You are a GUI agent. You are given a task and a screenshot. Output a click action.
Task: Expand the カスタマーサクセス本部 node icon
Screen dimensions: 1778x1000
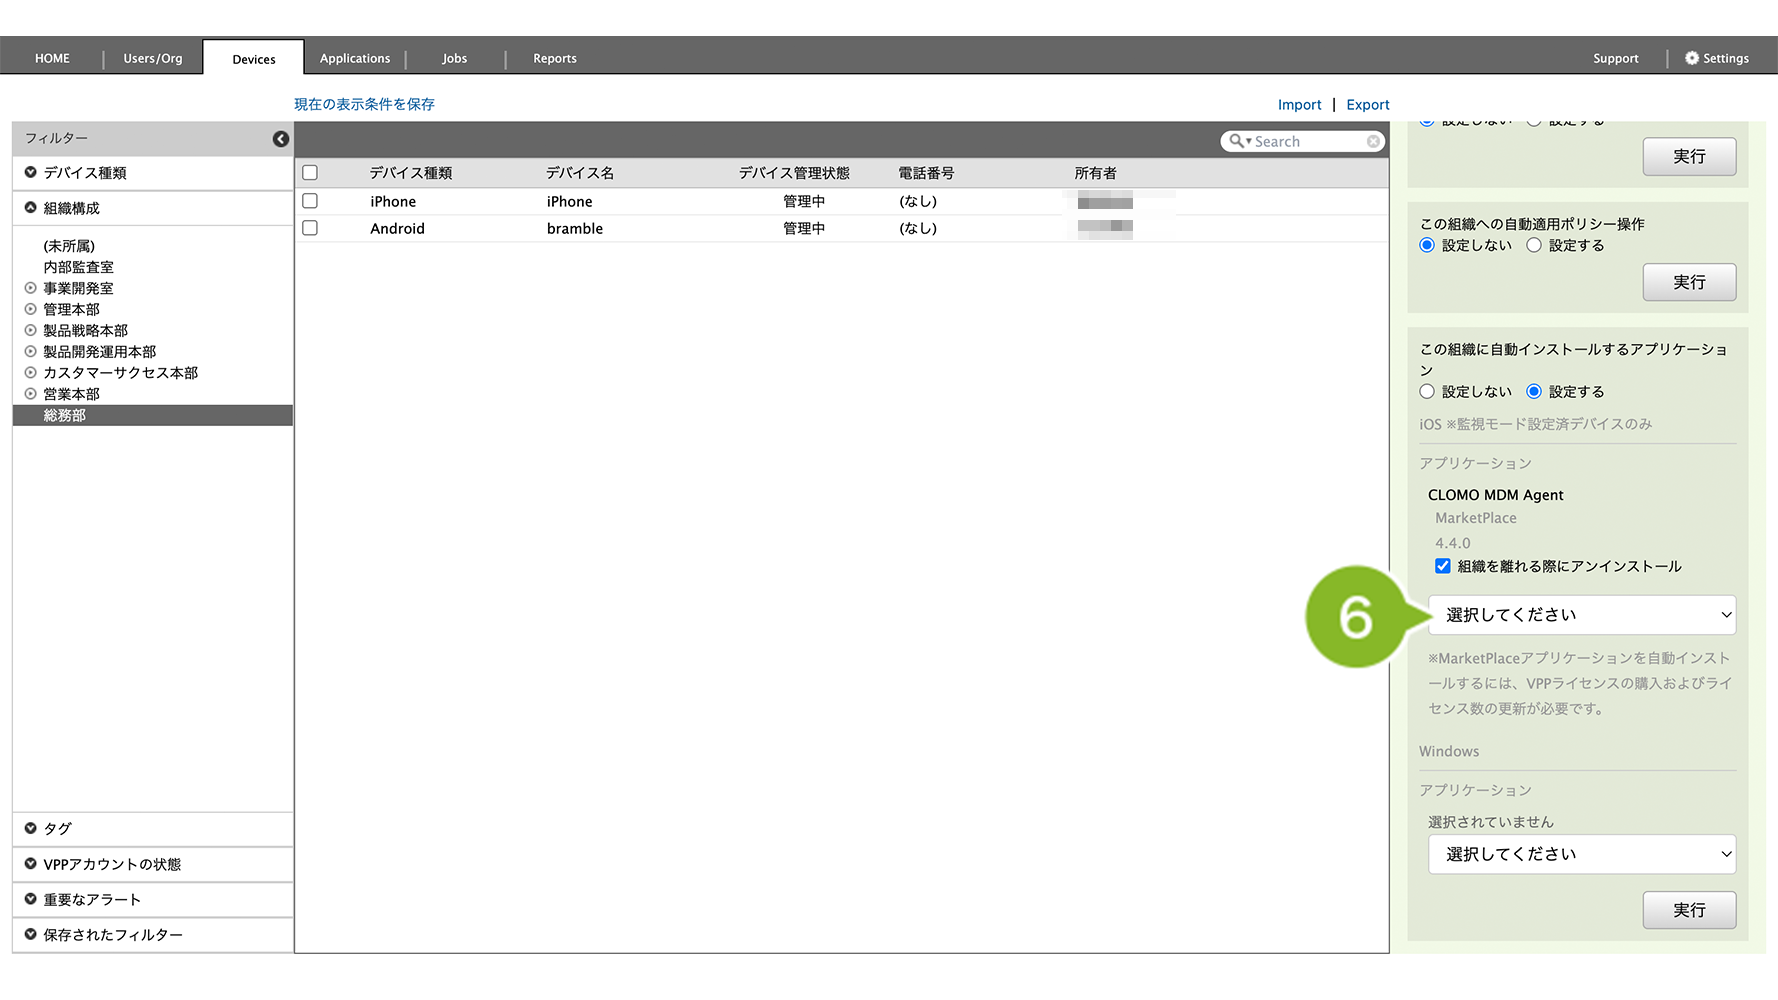tap(31, 373)
